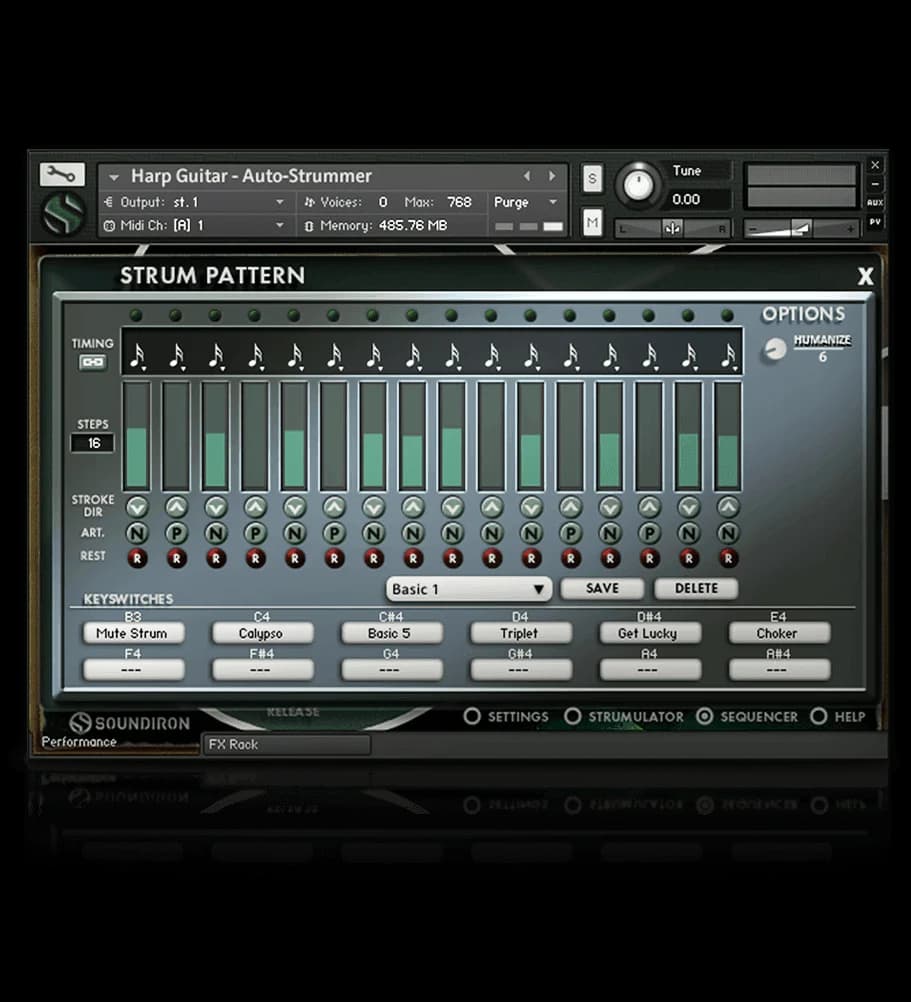Click the timing link icon
This screenshot has width=911, height=1002.
(92, 362)
